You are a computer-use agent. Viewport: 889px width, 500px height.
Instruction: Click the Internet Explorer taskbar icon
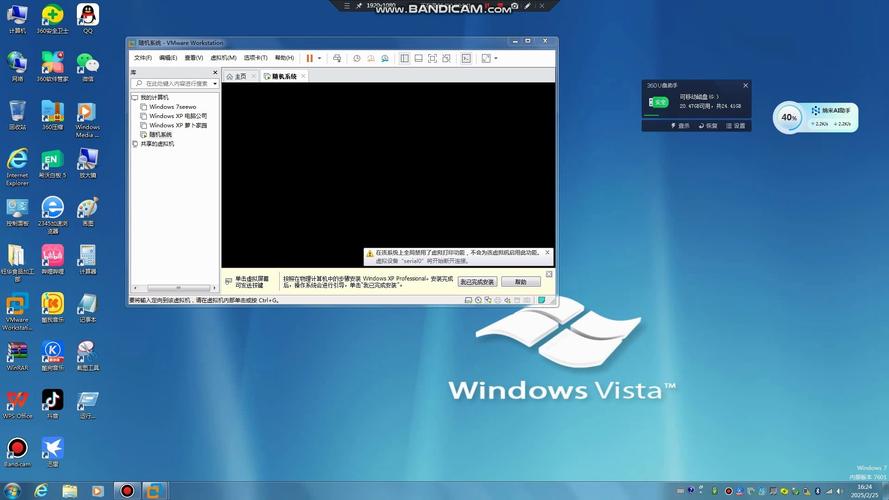(41, 490)
